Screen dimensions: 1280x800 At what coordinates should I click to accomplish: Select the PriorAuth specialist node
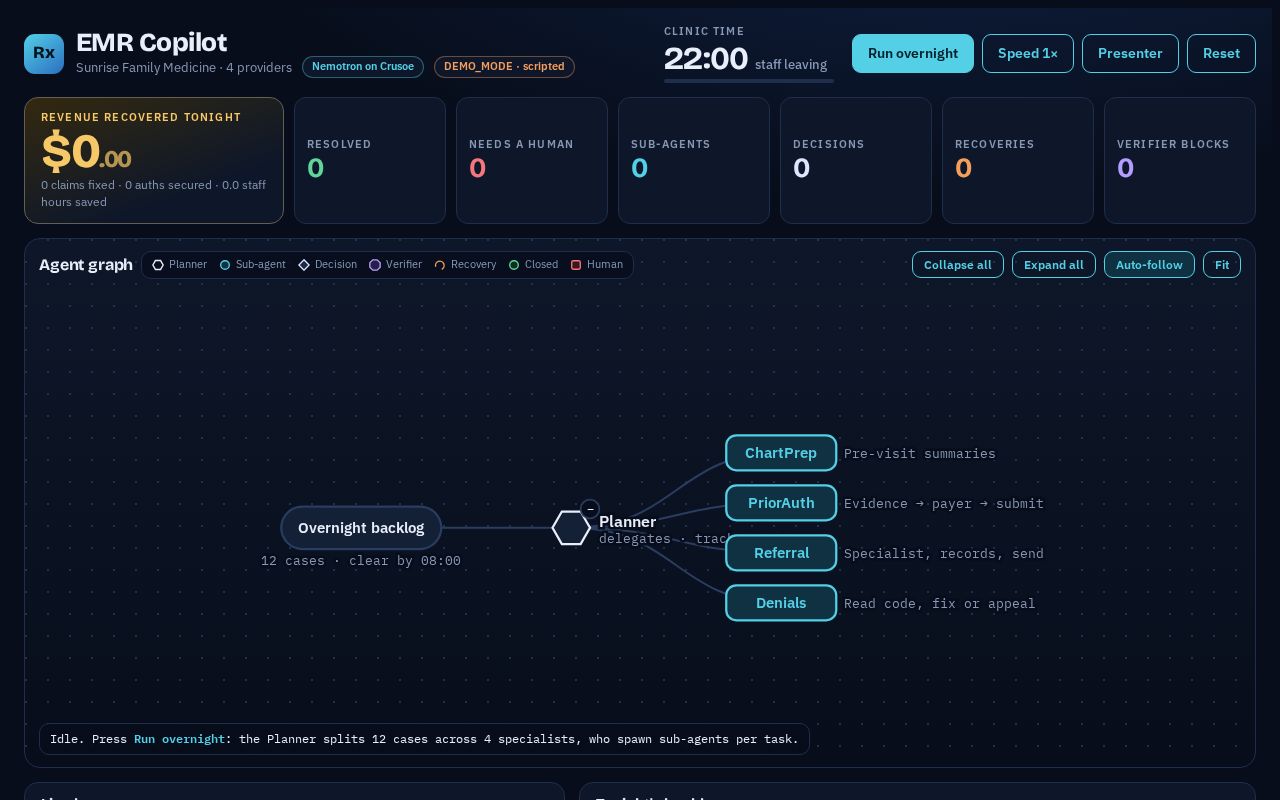781,503
